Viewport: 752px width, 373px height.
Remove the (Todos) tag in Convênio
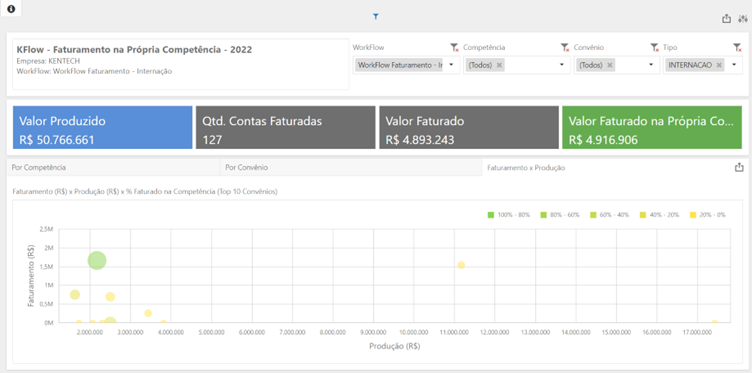(x=610, y=65)
